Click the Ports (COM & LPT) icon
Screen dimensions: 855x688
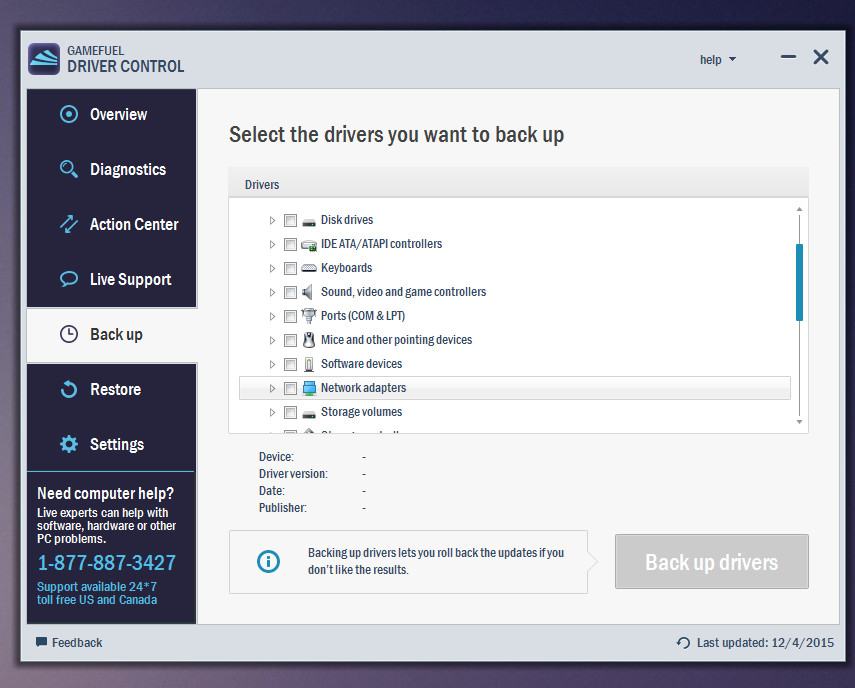coord(309,316)
